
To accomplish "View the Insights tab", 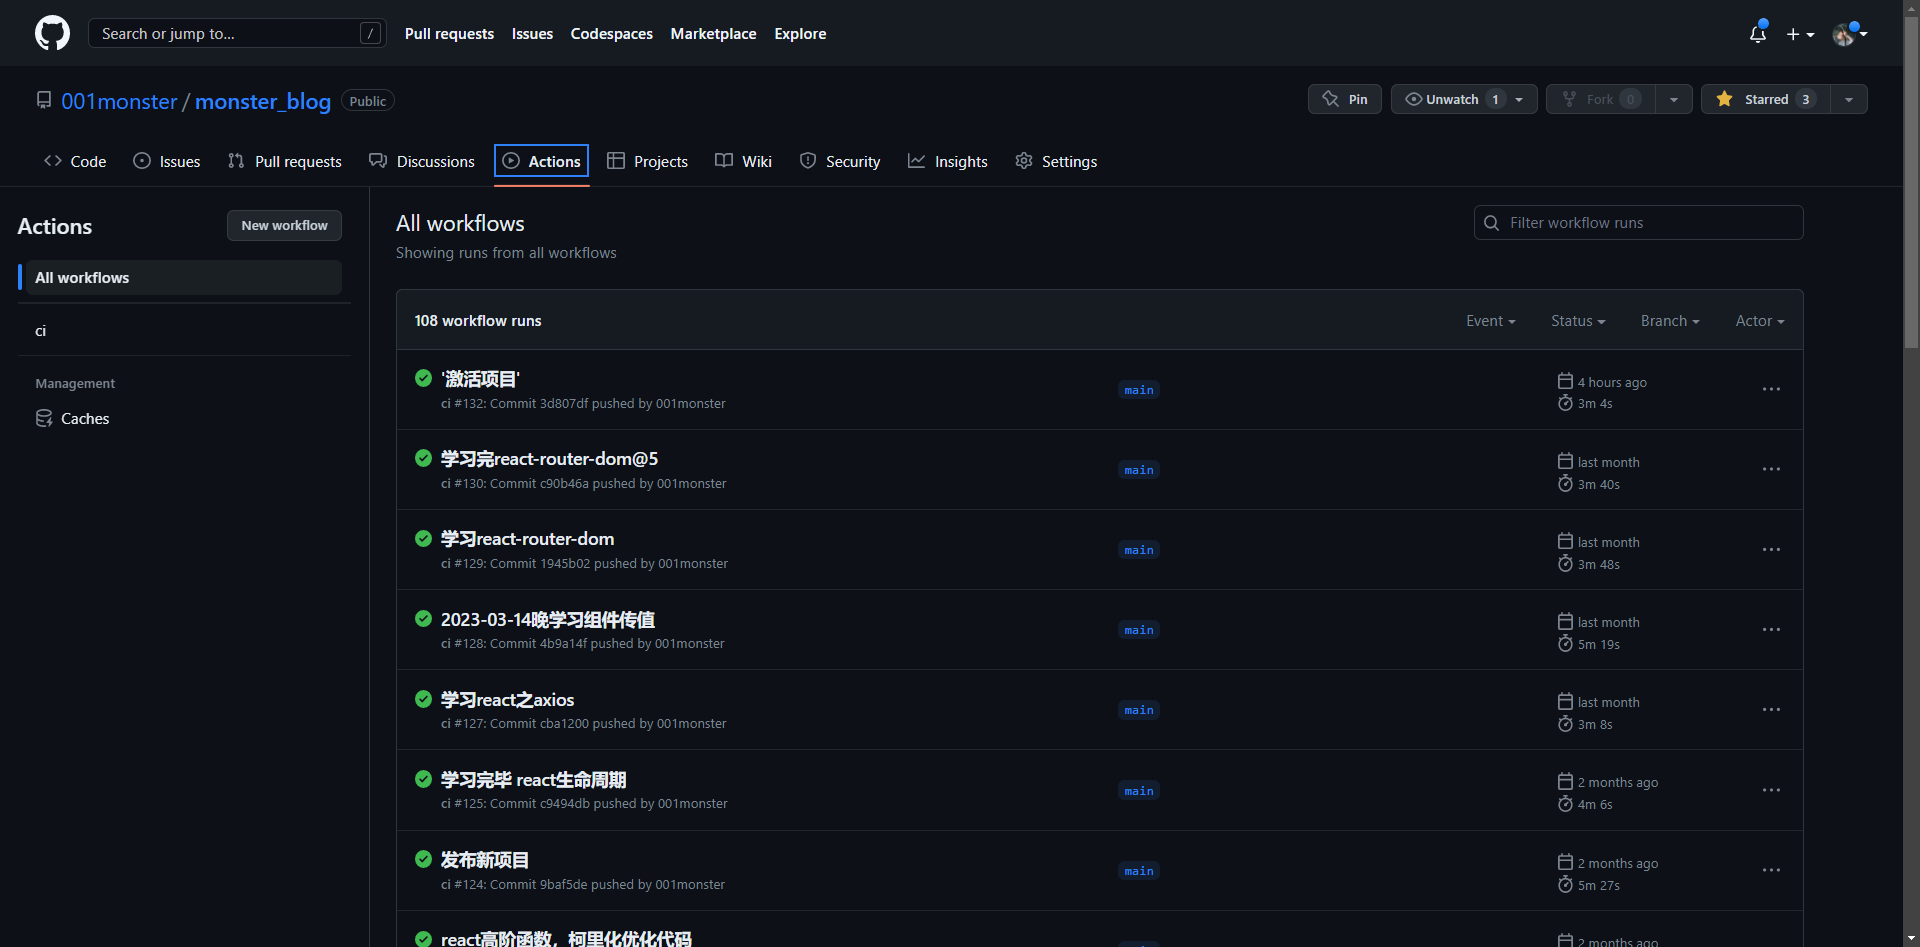I will click(948, 161).
